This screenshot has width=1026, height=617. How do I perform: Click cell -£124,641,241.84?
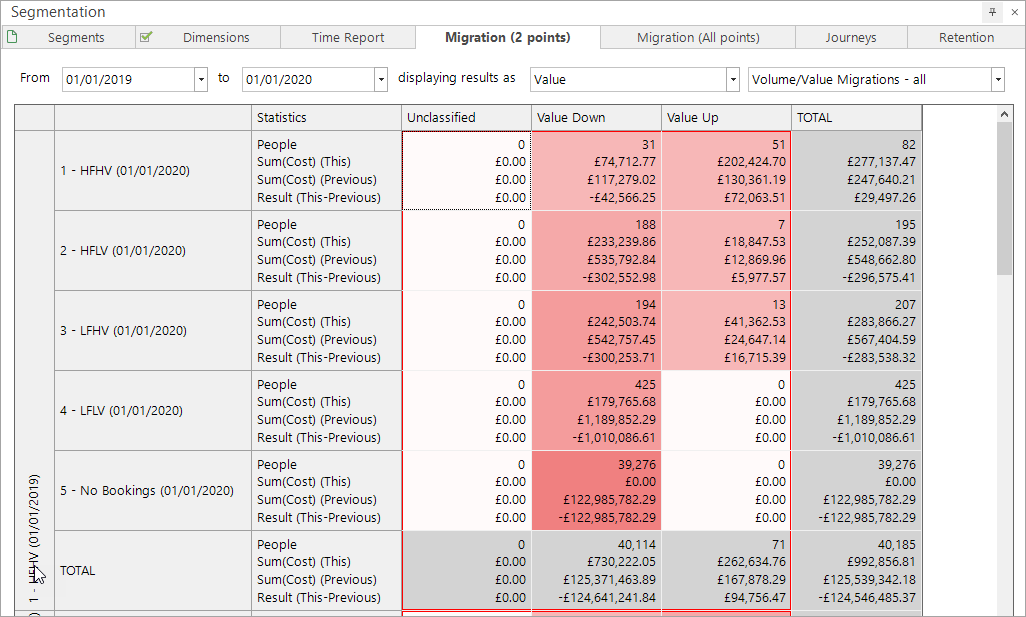tap(607, 597)
